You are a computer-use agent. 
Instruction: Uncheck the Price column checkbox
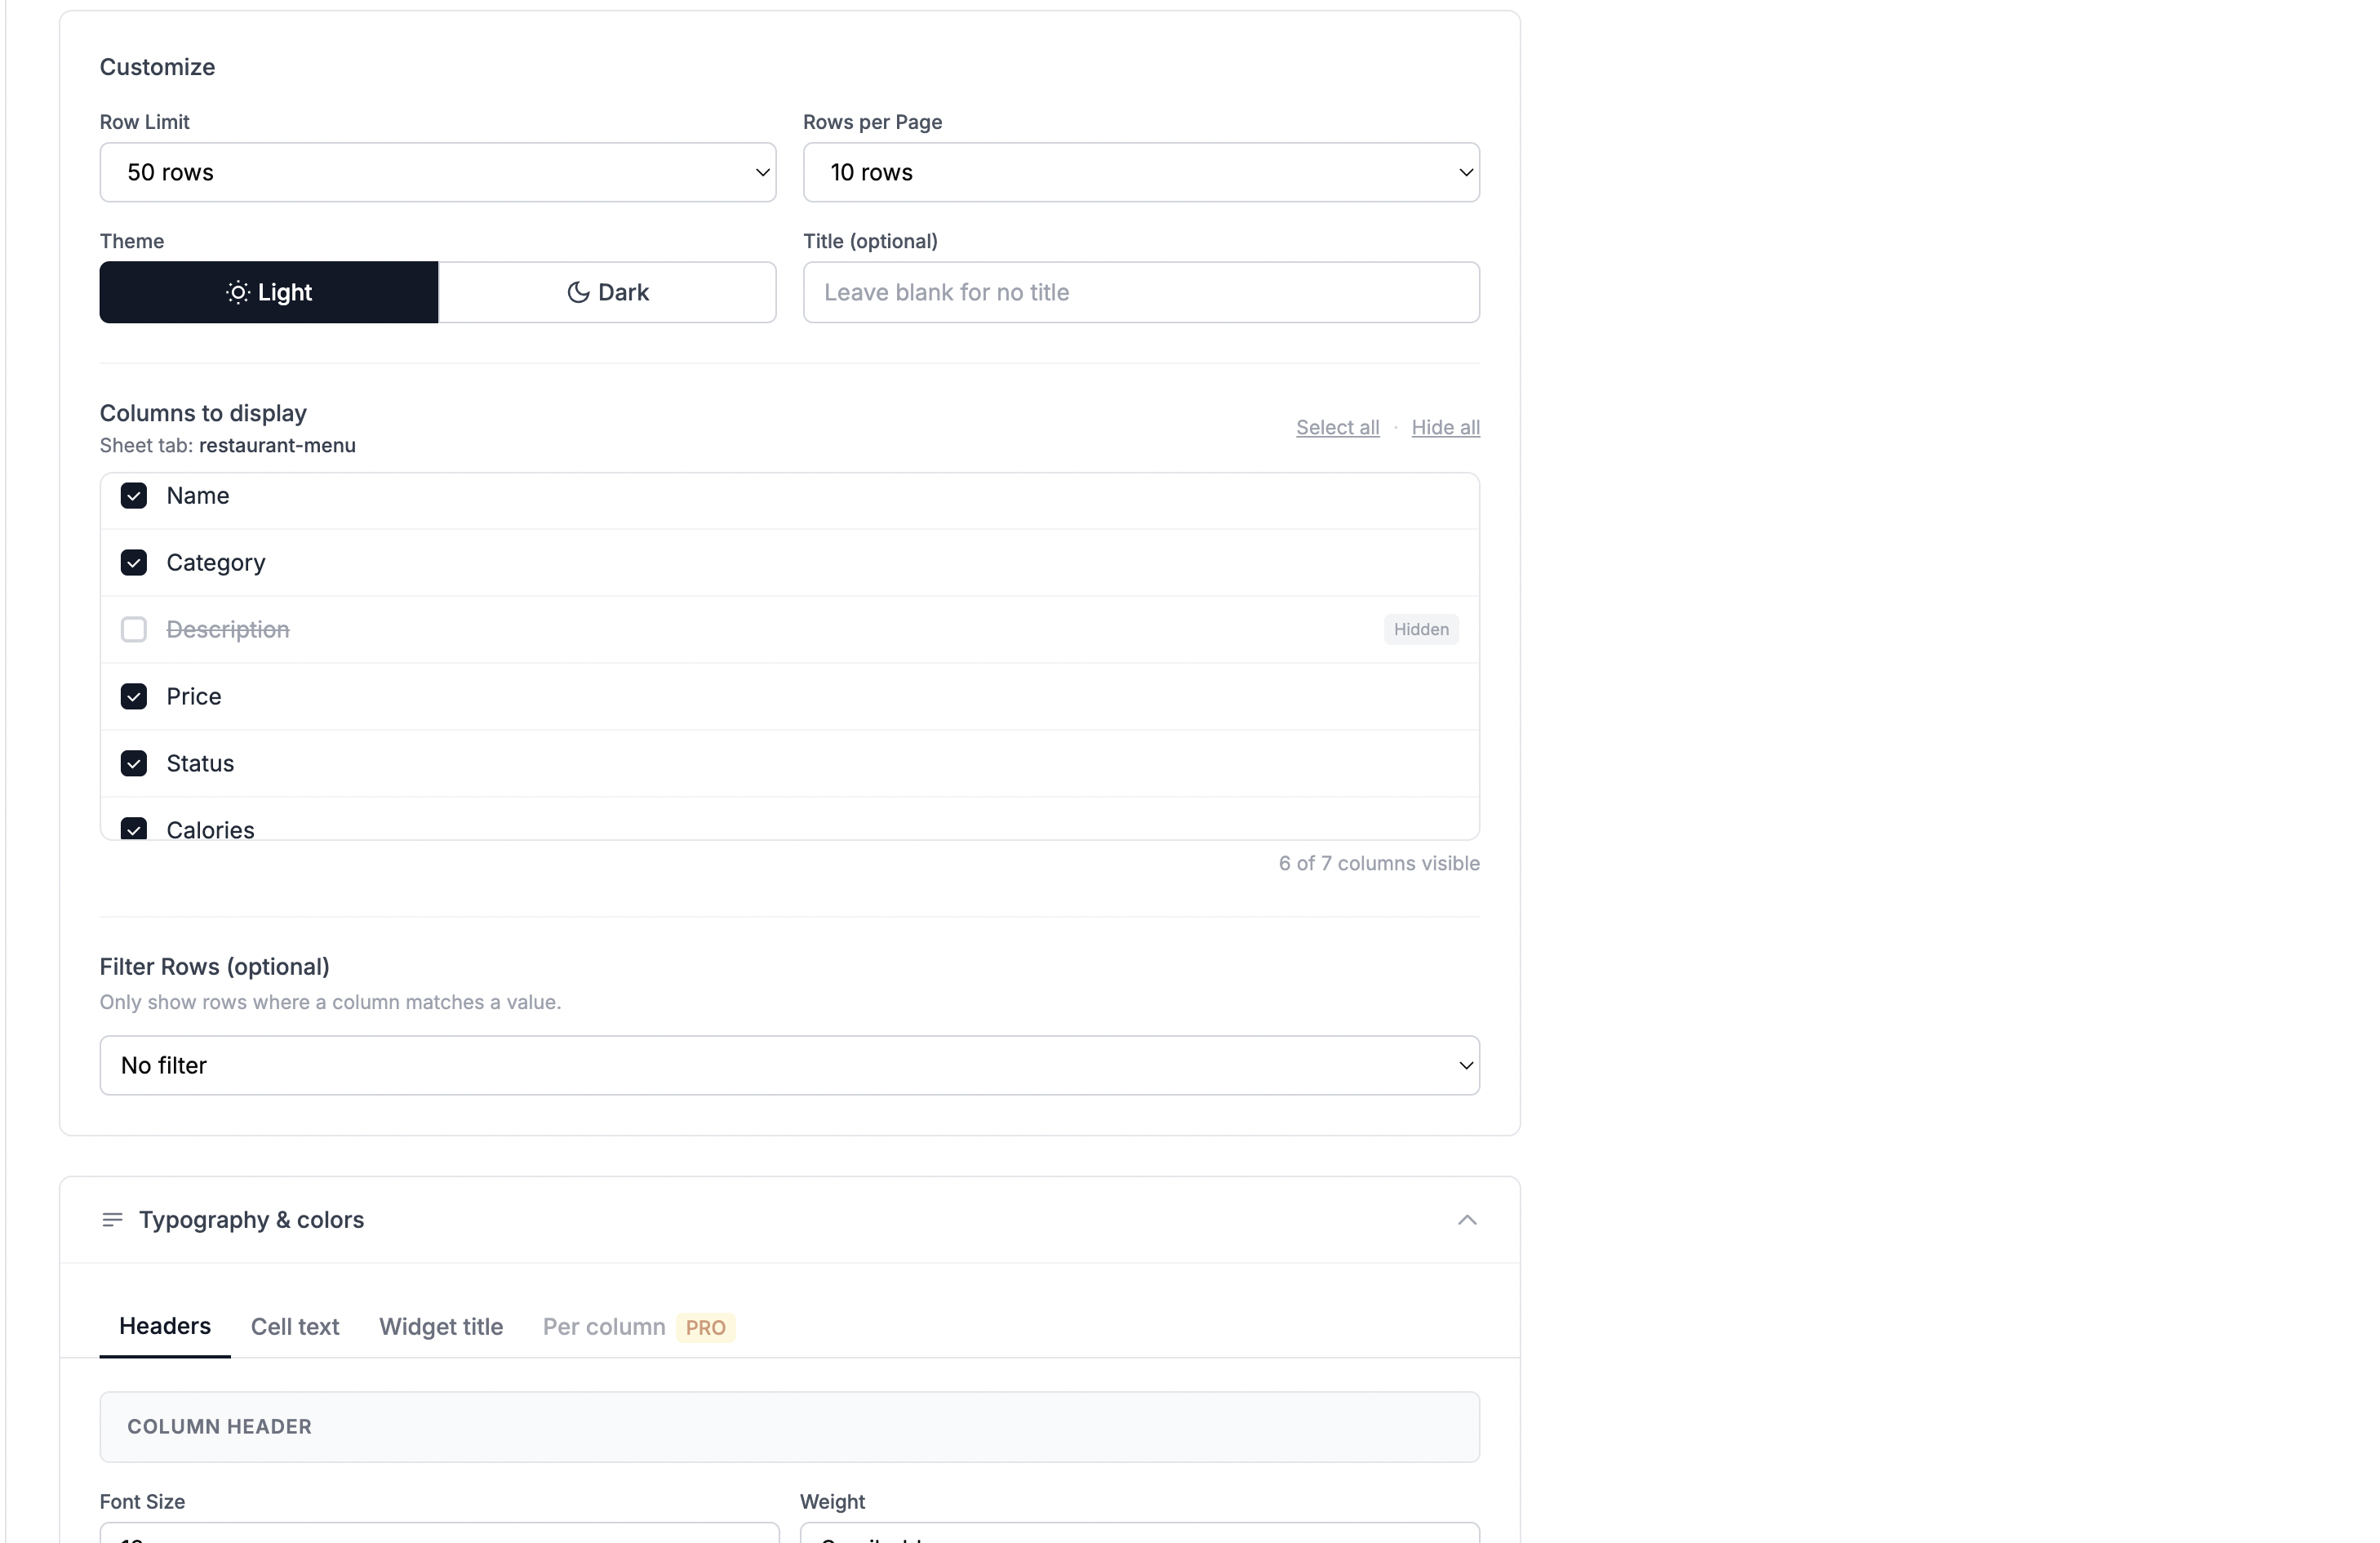pyautogui.click(x=134, y=697)
